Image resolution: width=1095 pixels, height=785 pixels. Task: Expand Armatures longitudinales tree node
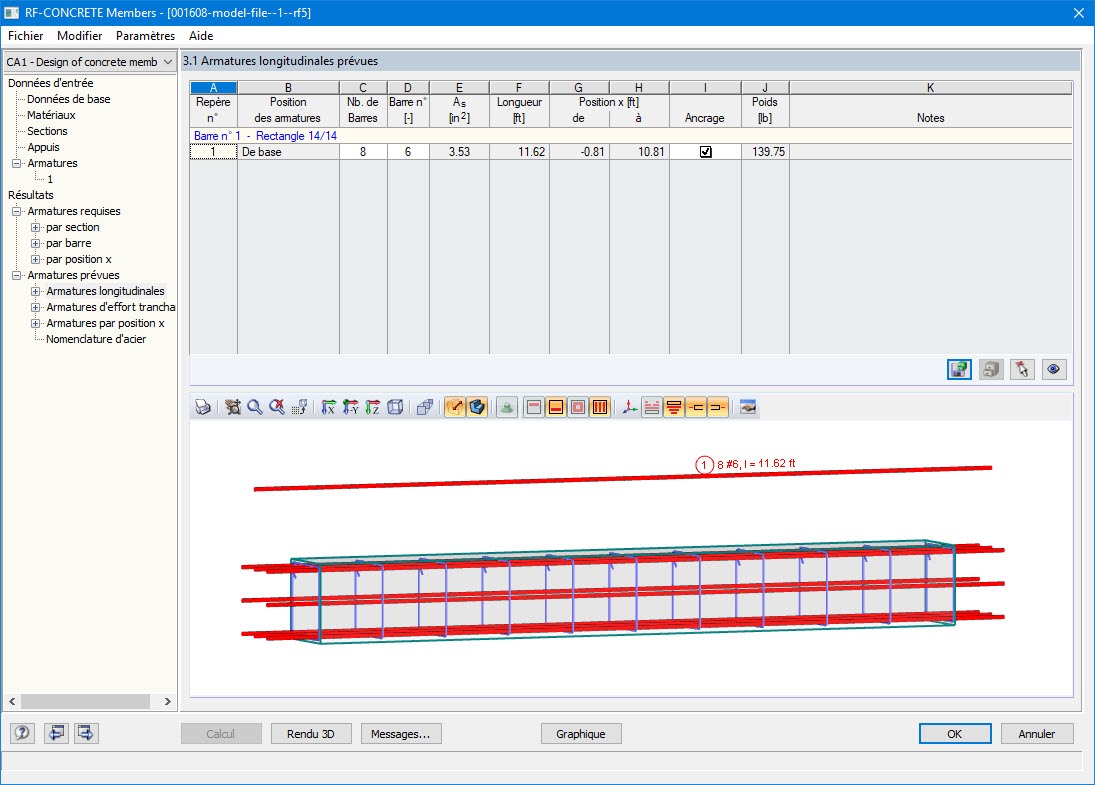[x=36, y=291]
